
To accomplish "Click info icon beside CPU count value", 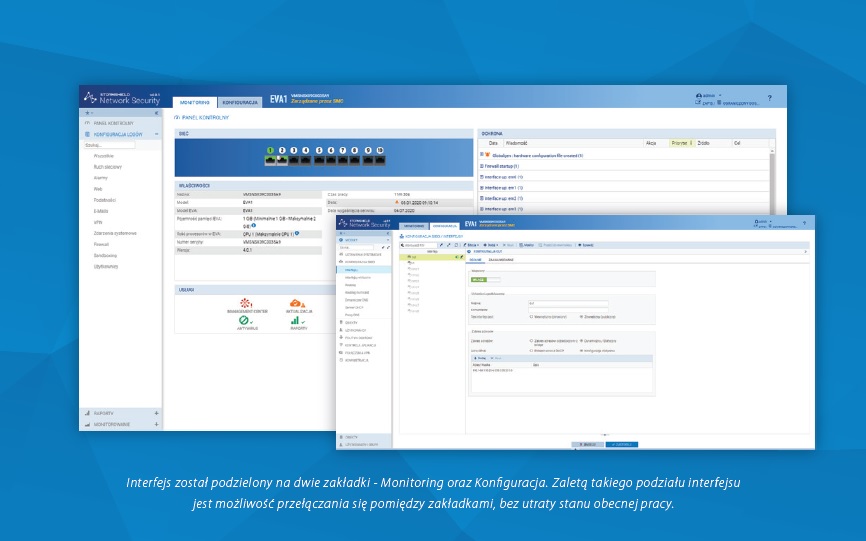I will click(297, 234).
